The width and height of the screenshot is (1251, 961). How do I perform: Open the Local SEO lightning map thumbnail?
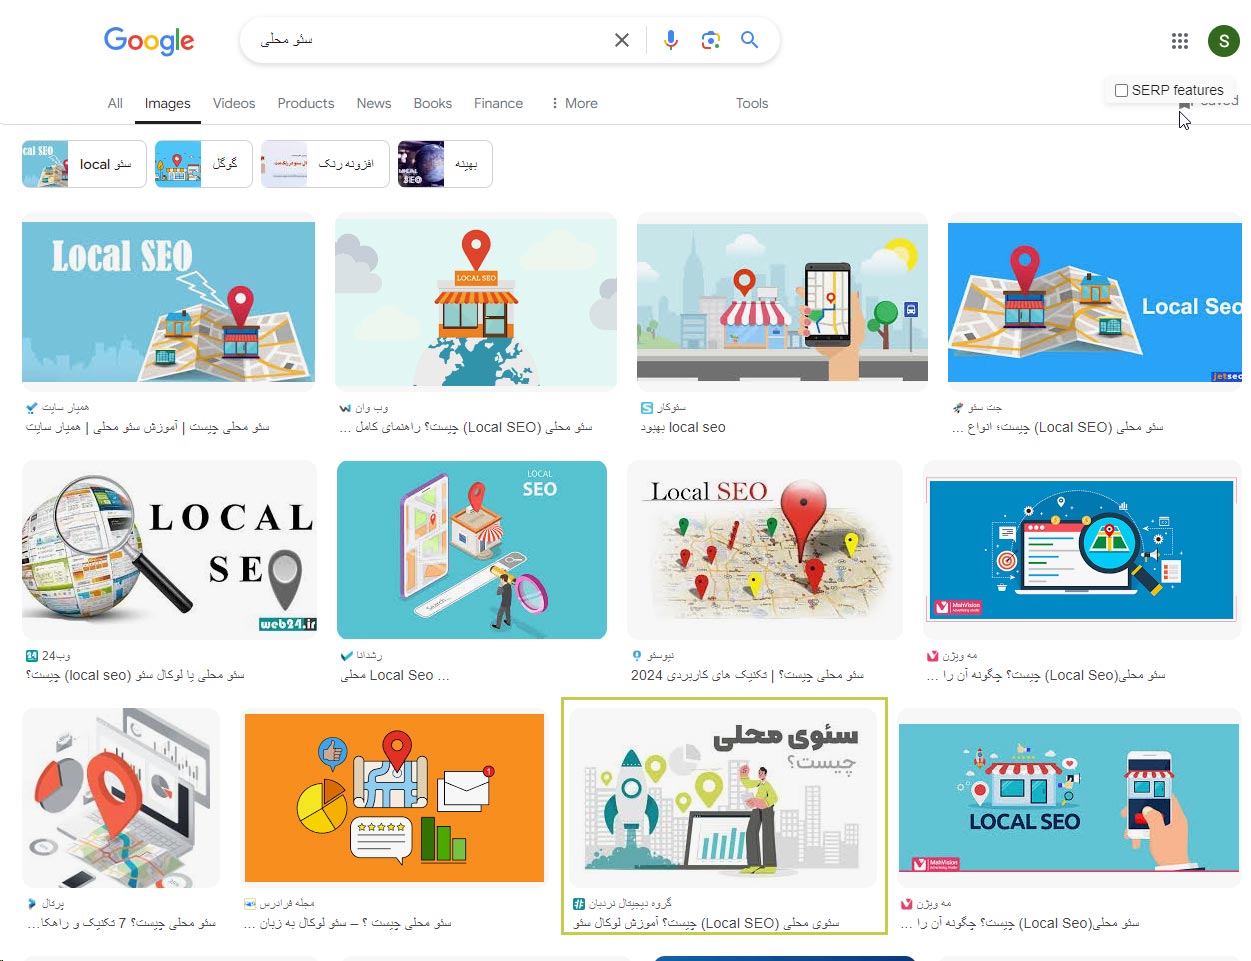[168, 302]
